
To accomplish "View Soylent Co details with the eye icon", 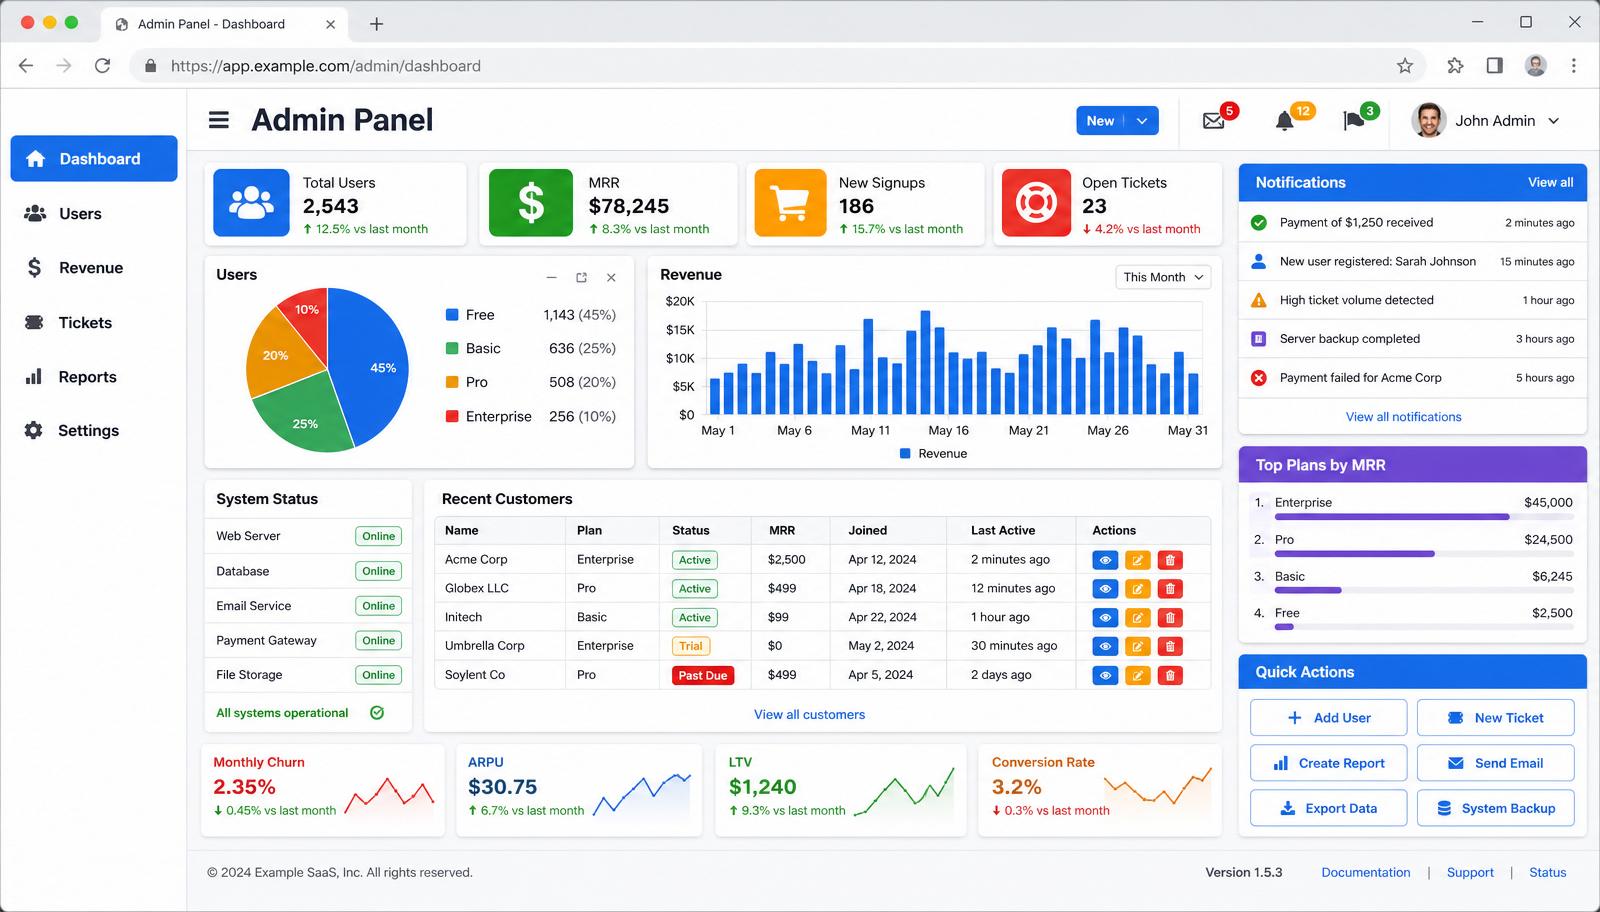I will (x=1105, y=676).
